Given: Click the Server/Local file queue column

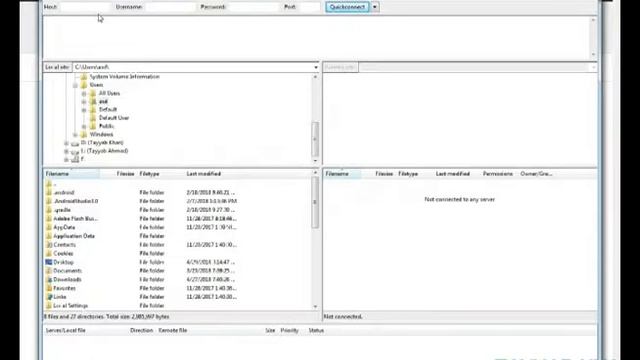Looking at the screenshot, I should point(66,331).
